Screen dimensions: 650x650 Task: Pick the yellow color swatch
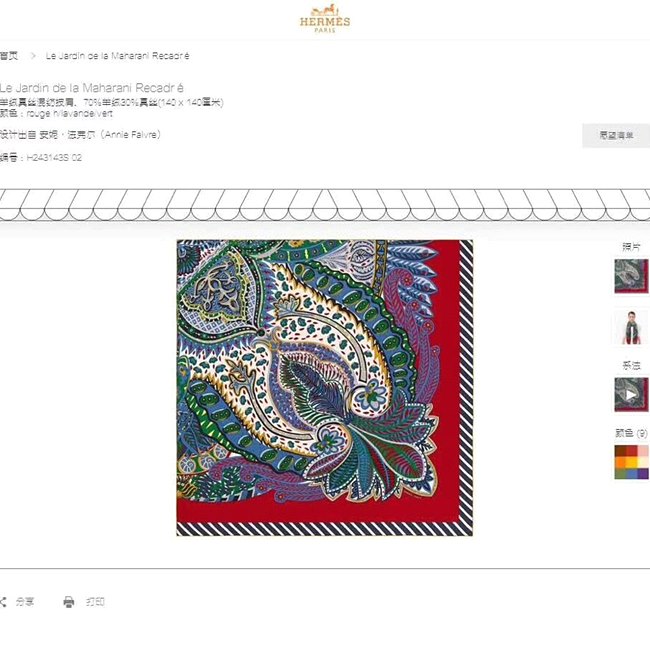[x=631, y=462]
